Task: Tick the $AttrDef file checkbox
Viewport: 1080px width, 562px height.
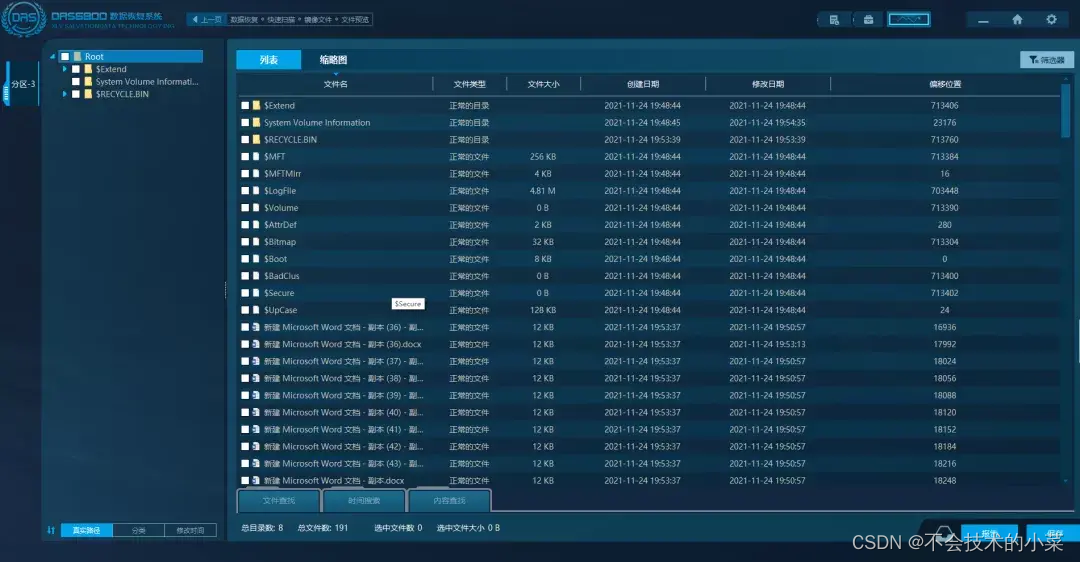Action: (x=245, y=225)
